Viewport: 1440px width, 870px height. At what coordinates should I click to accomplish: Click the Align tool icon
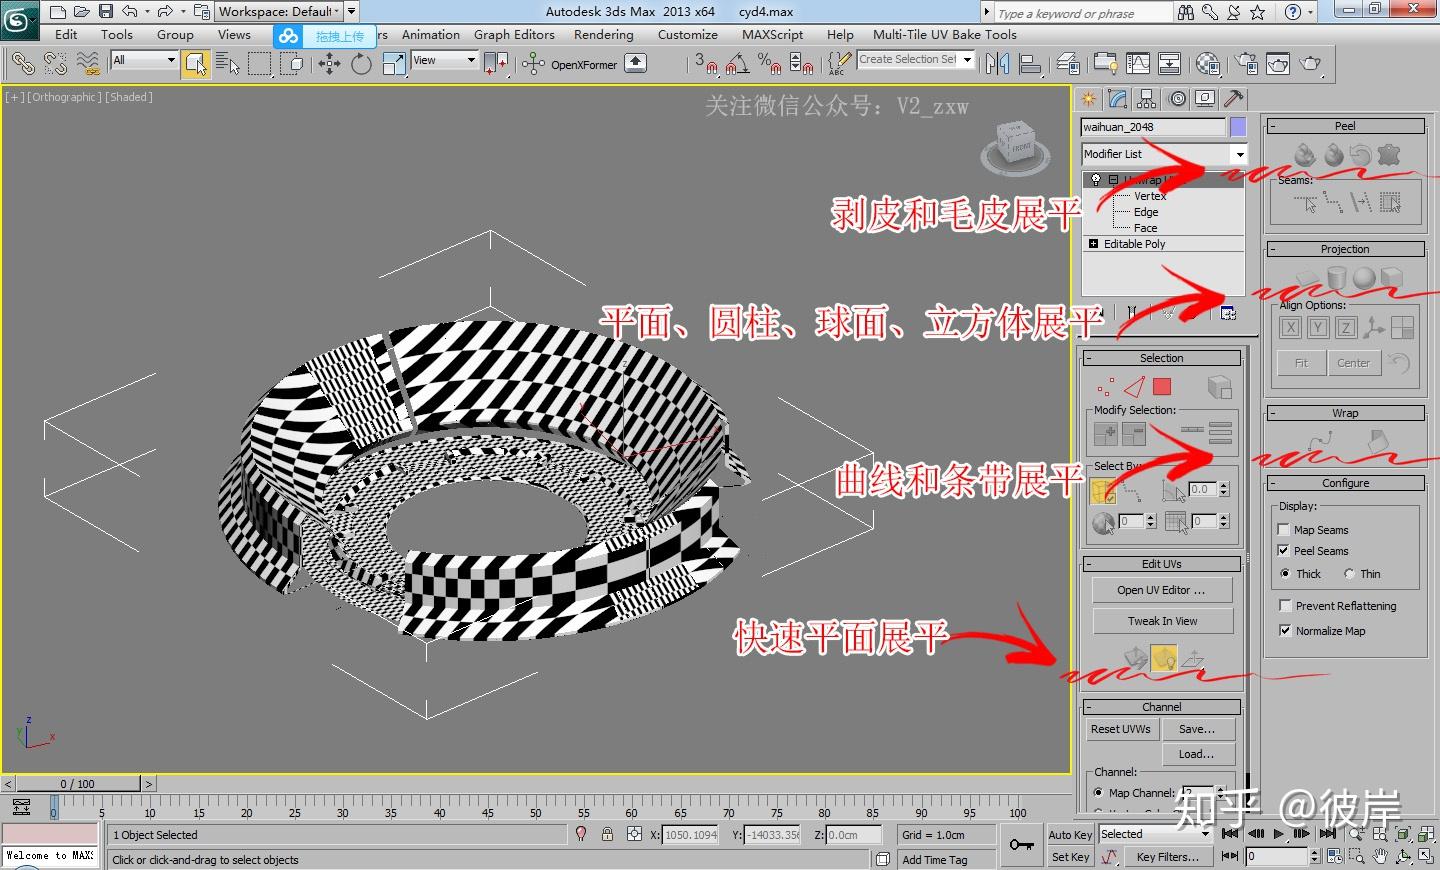(1030, 64)
